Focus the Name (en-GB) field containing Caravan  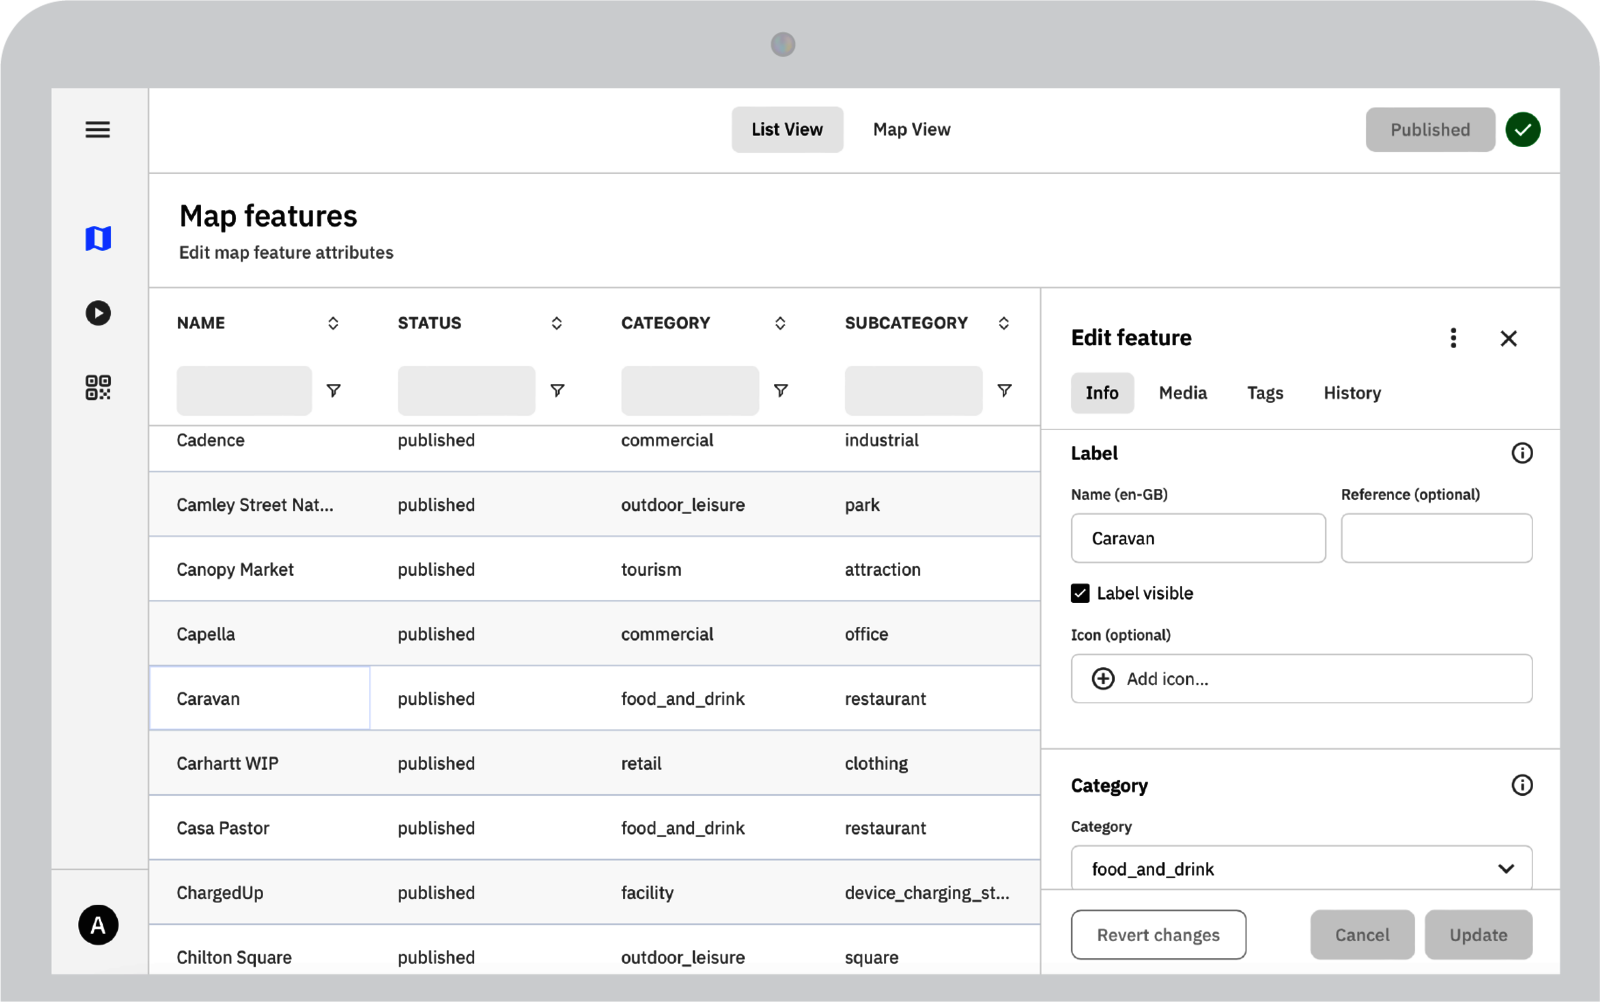point(1198,538)
